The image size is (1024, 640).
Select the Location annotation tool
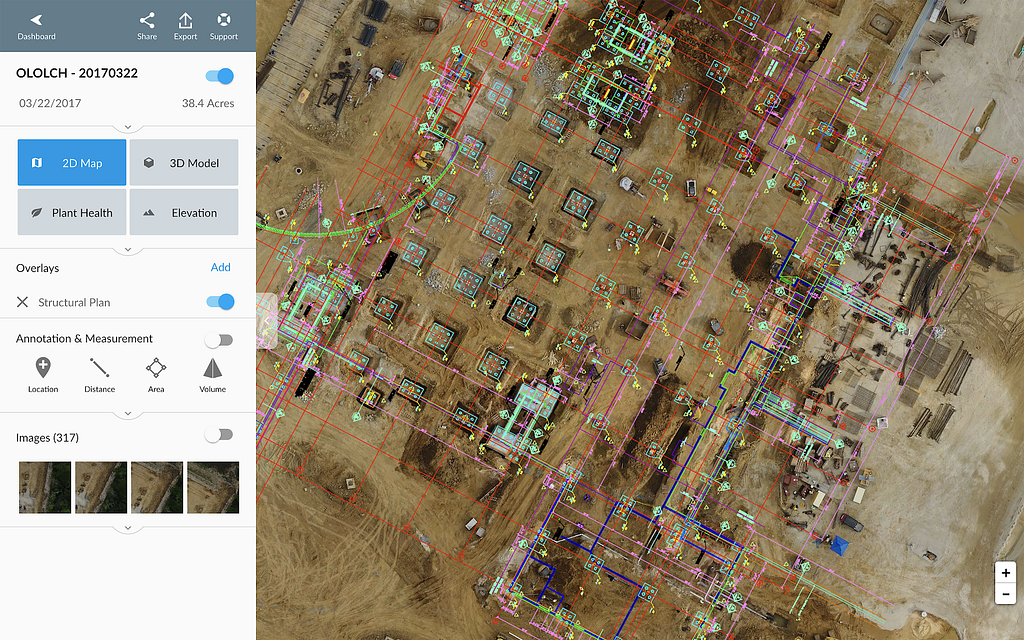pyautogui.click(x=43, y=375)
